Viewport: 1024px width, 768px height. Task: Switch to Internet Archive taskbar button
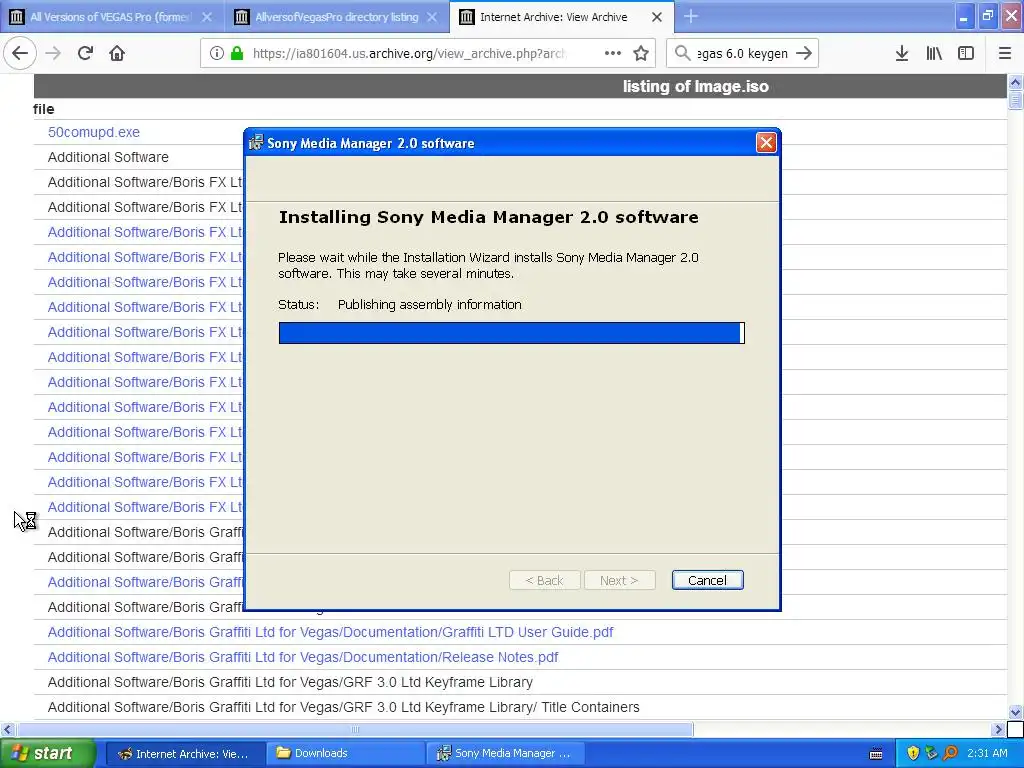(185, 753)
